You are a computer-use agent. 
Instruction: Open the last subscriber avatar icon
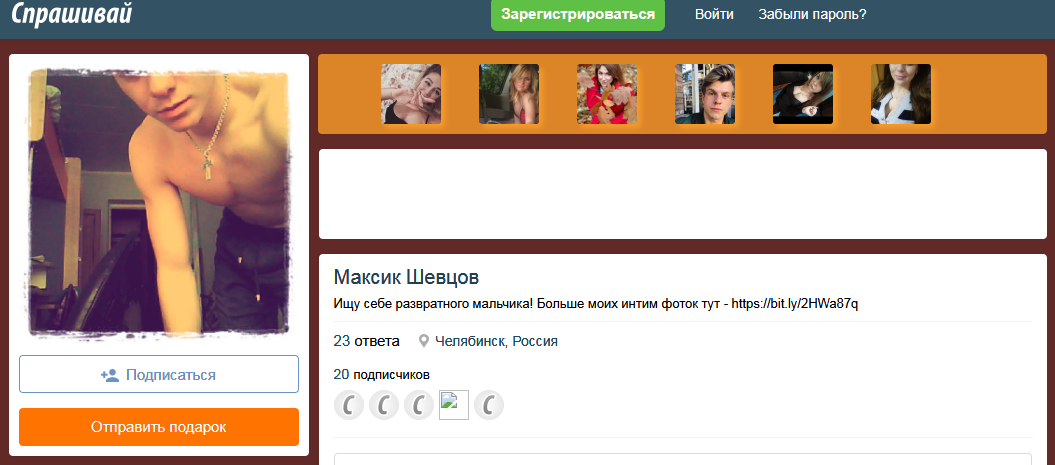[488, 405]
